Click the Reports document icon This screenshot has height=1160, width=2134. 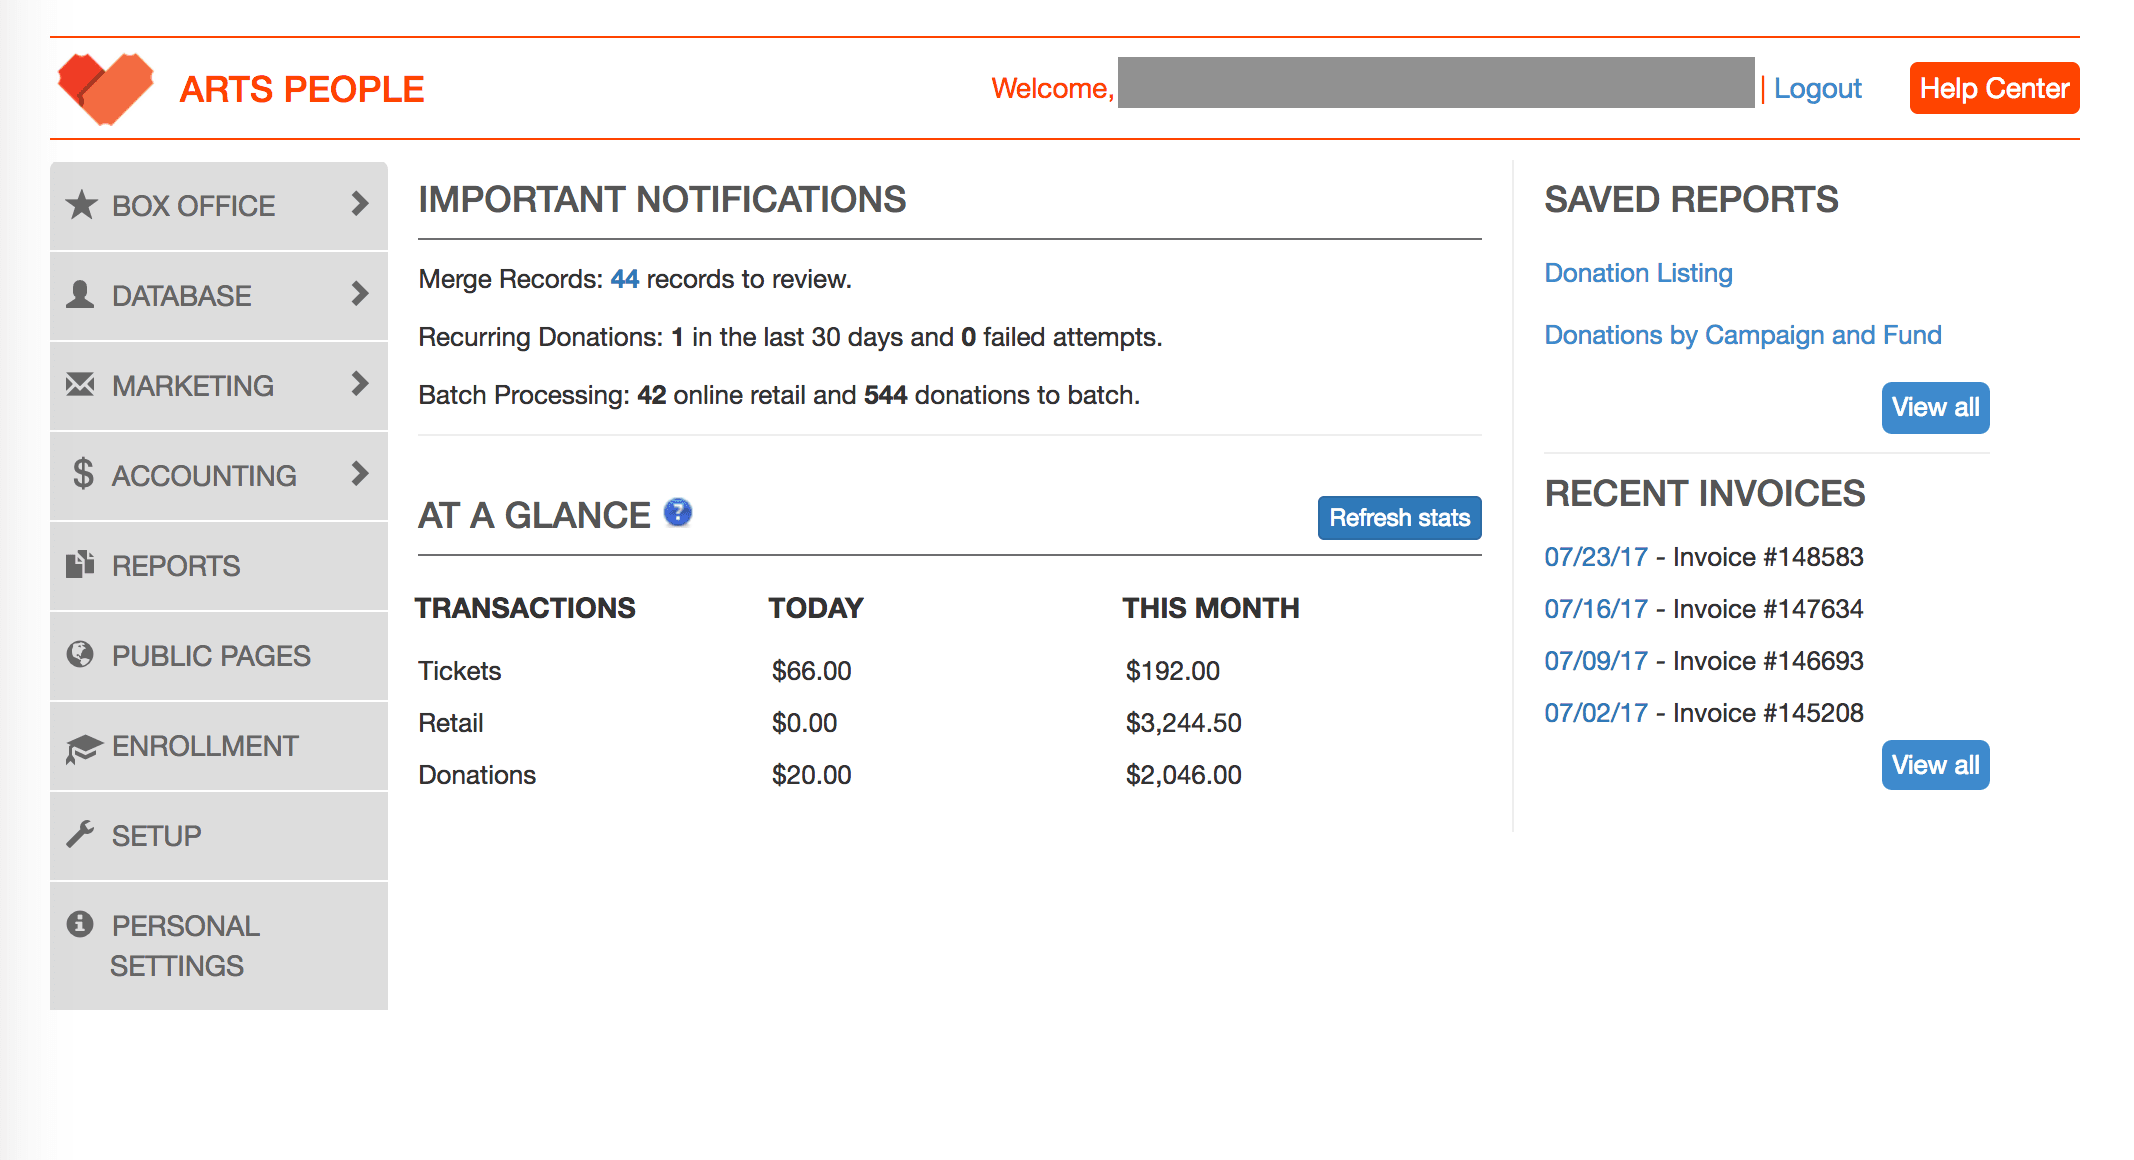80,564
